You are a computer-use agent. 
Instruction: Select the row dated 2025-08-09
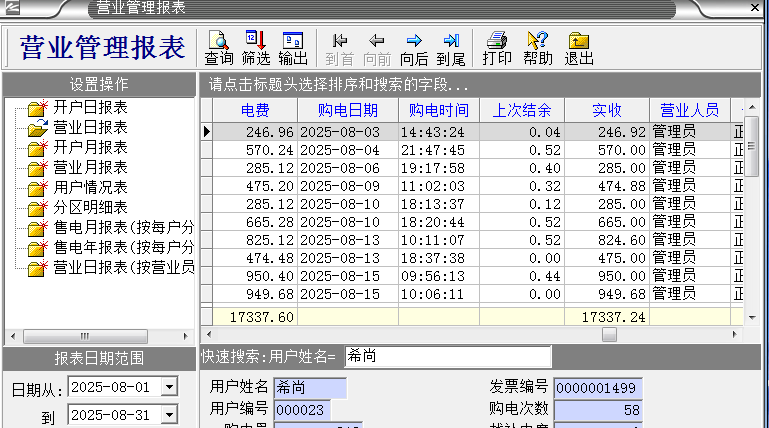(347, 185)
